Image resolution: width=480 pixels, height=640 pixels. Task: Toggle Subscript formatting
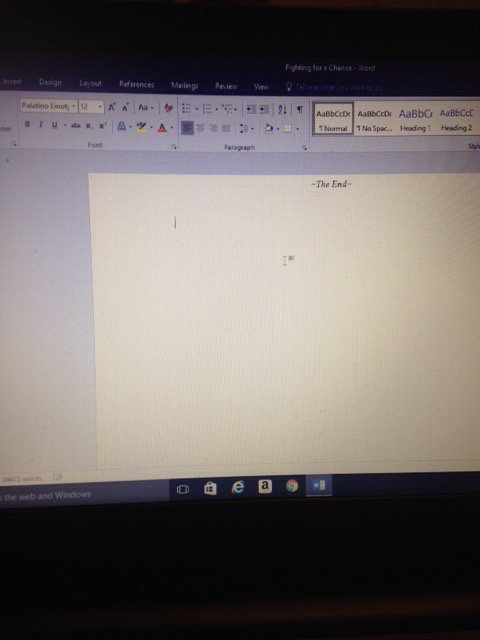pos(89,127)
